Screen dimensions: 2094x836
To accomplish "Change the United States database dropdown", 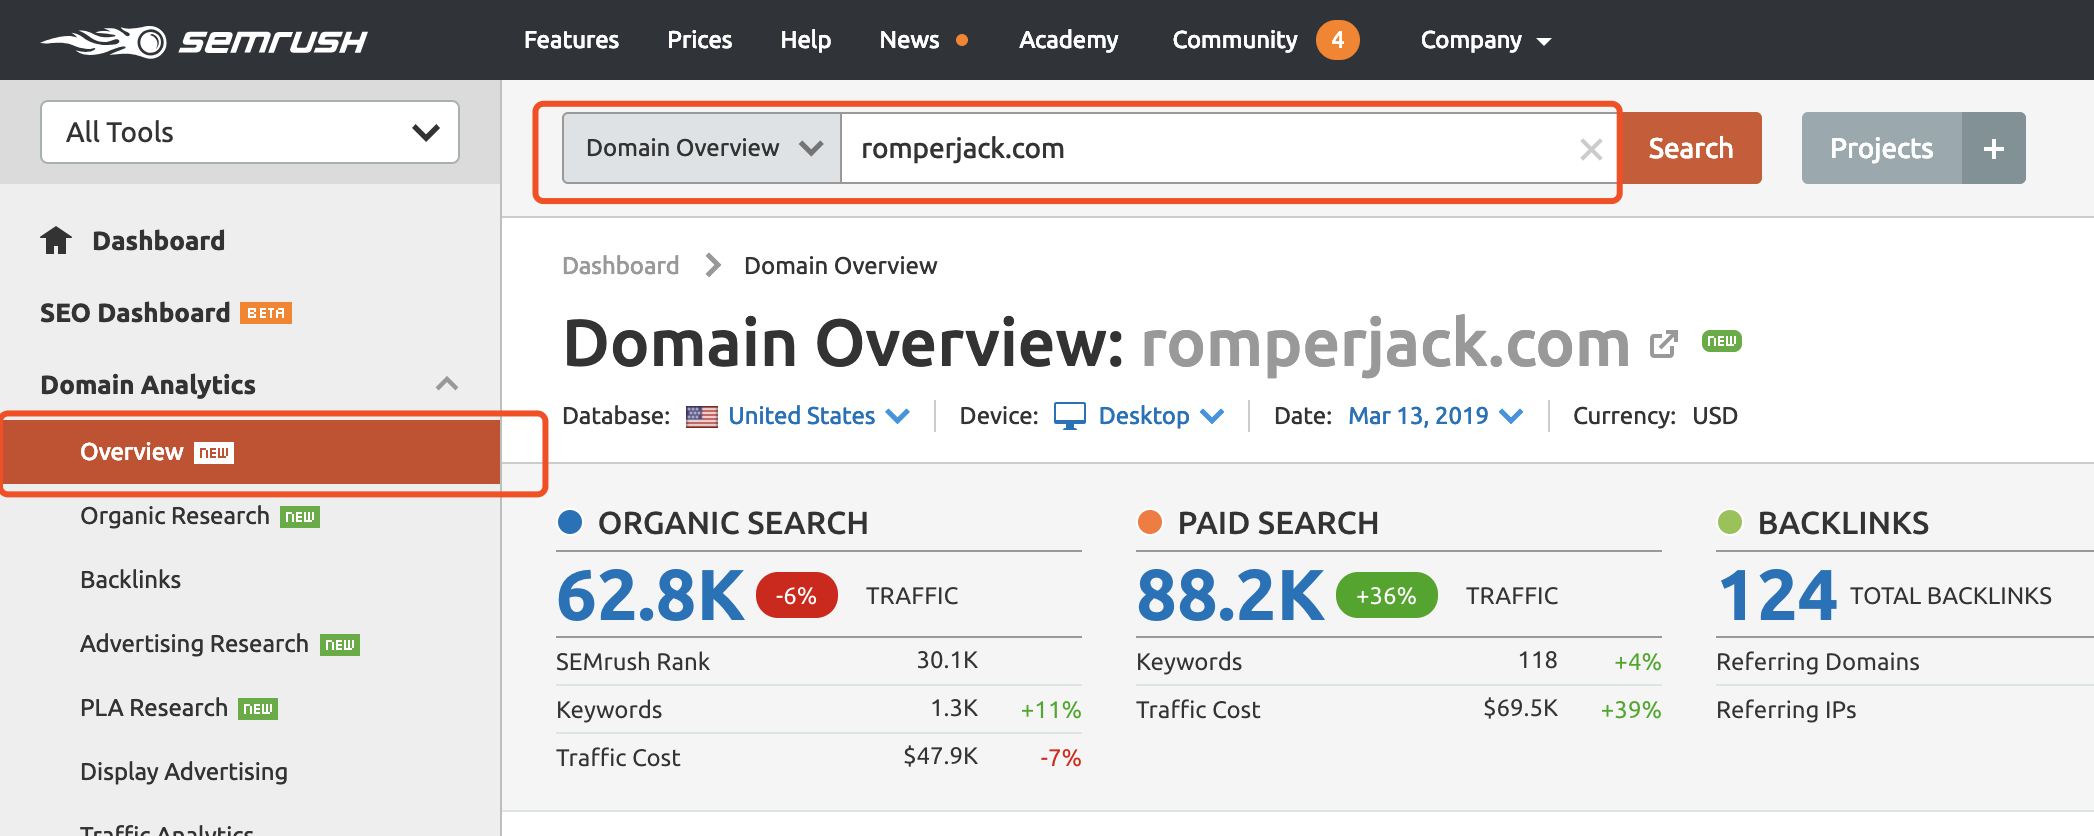I will pyautogui.click(x=819, y=416).
